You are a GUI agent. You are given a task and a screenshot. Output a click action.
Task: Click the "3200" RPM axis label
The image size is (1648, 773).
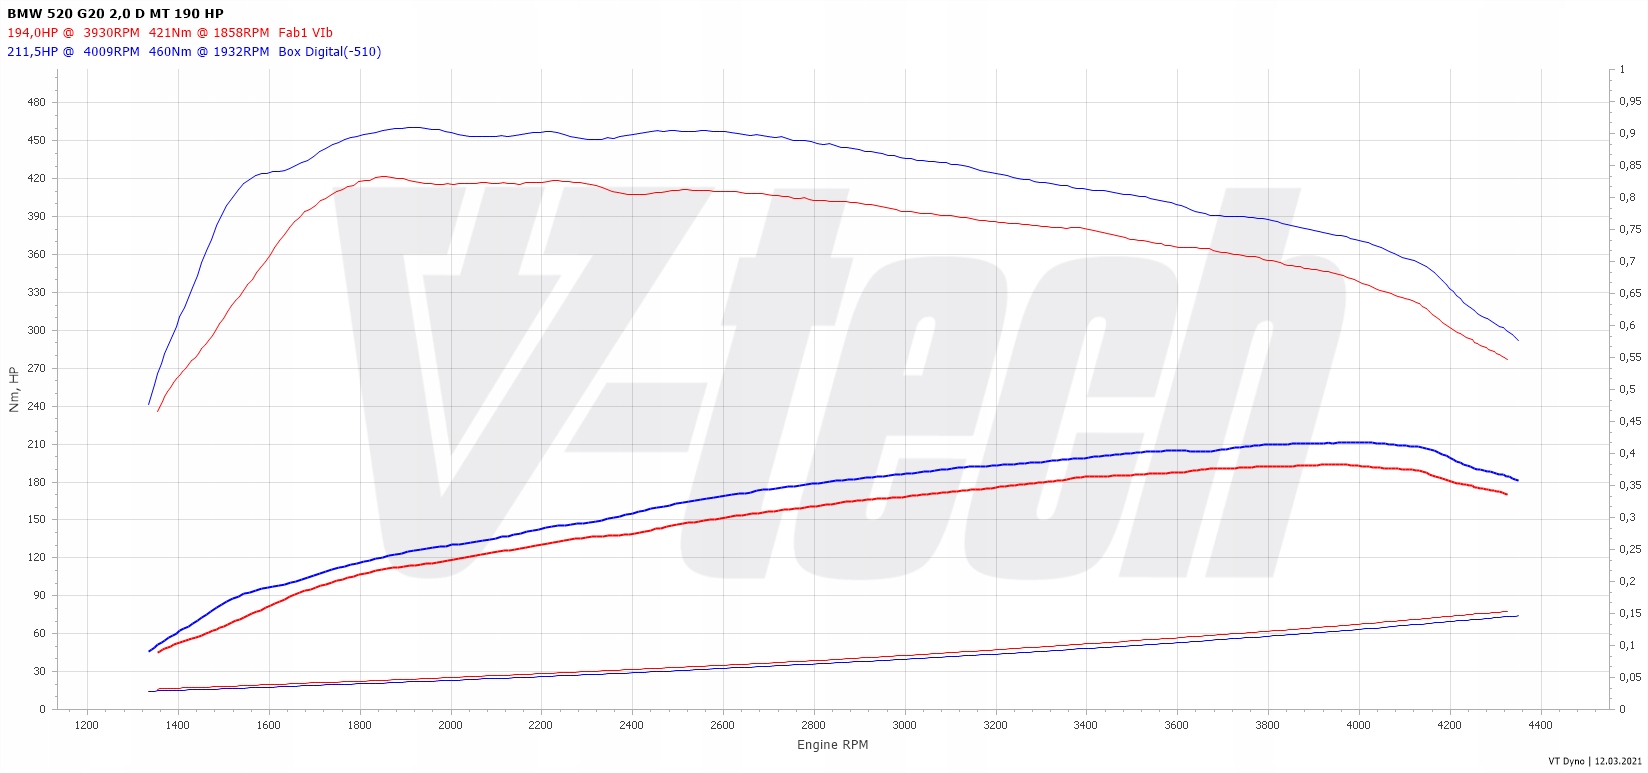[996, 725]
